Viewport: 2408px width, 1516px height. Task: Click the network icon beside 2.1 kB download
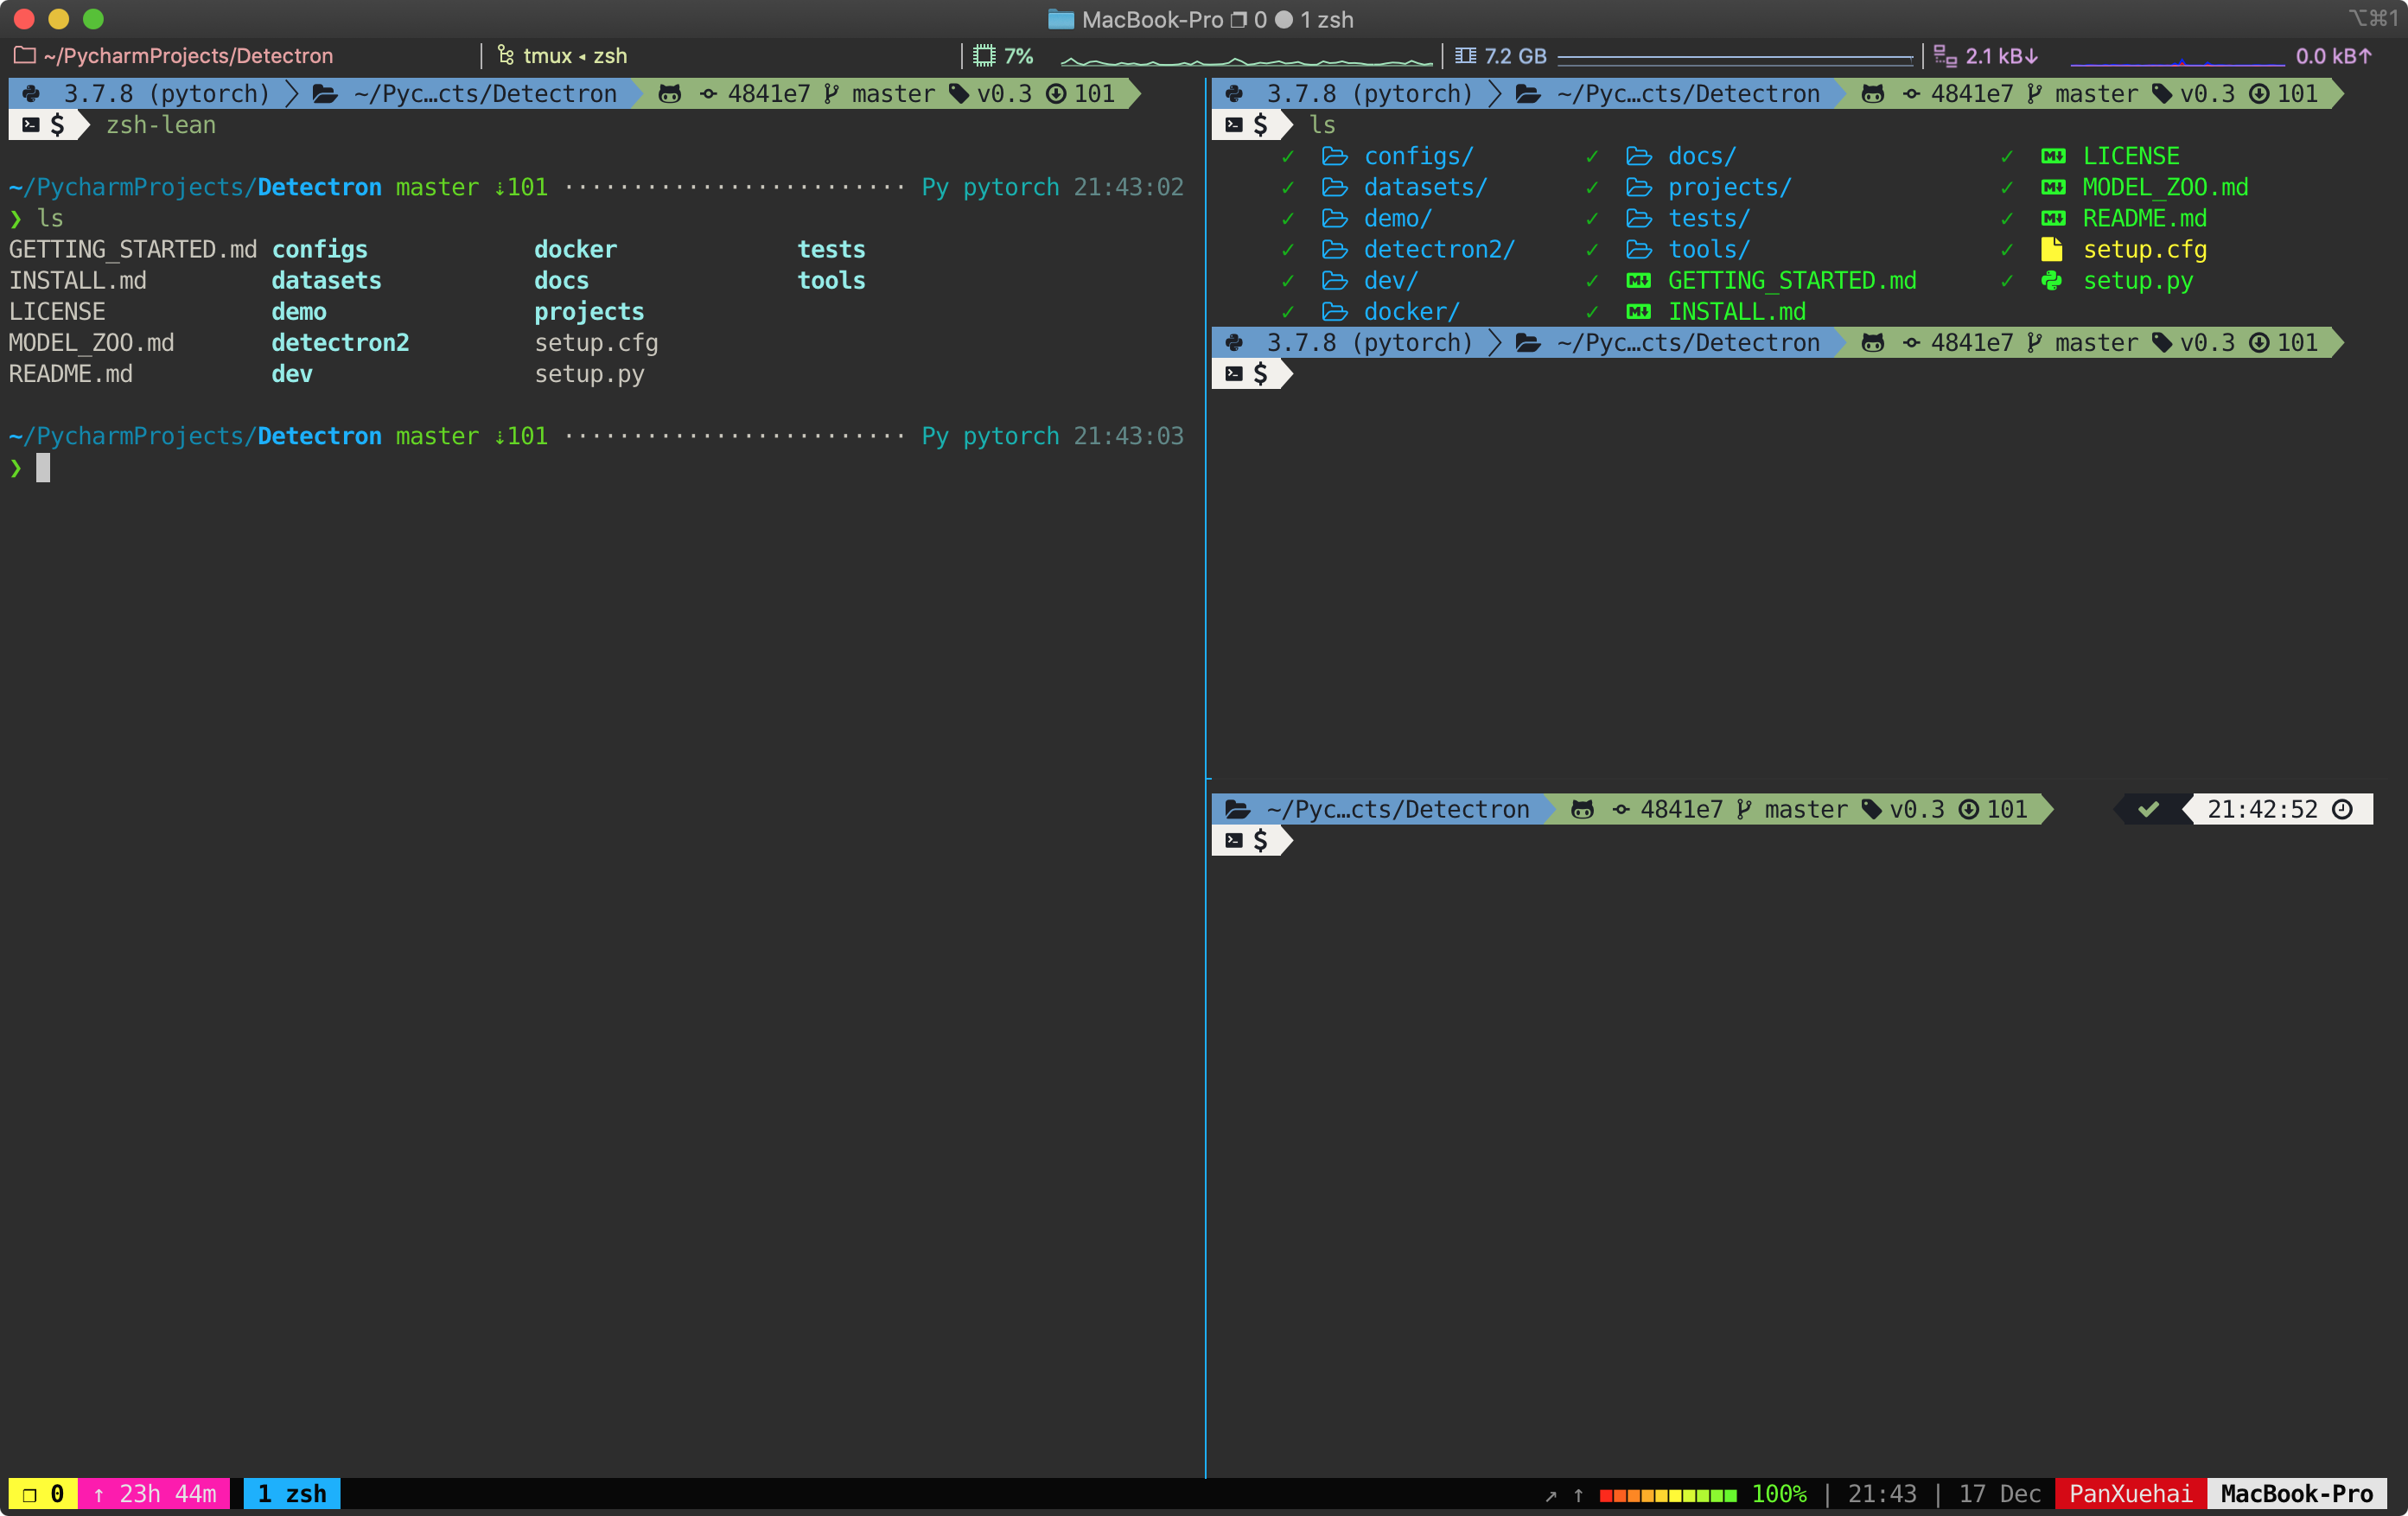point(1945,56)
